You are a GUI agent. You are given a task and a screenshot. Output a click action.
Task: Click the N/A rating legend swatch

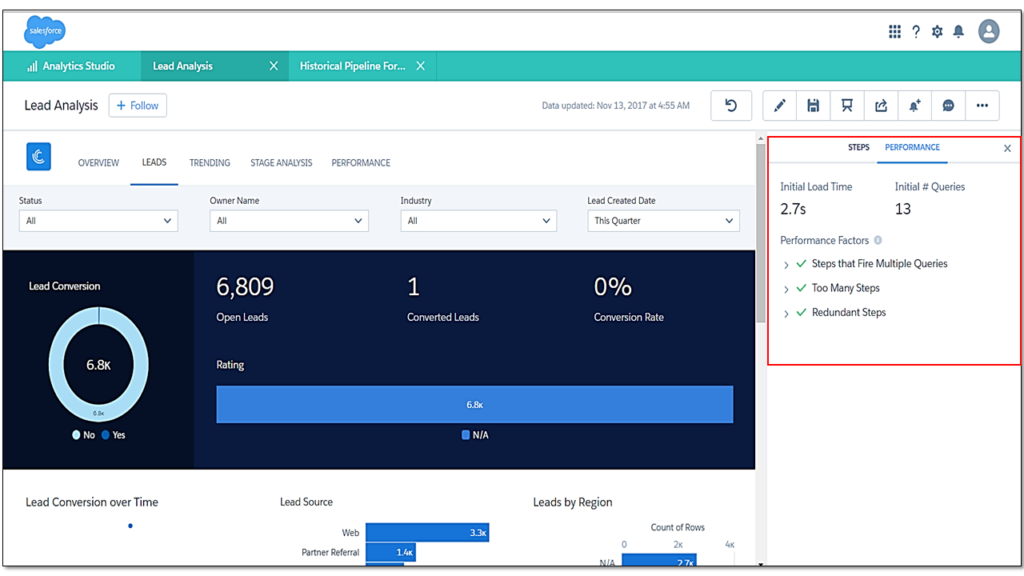click(x=466, y=435)
